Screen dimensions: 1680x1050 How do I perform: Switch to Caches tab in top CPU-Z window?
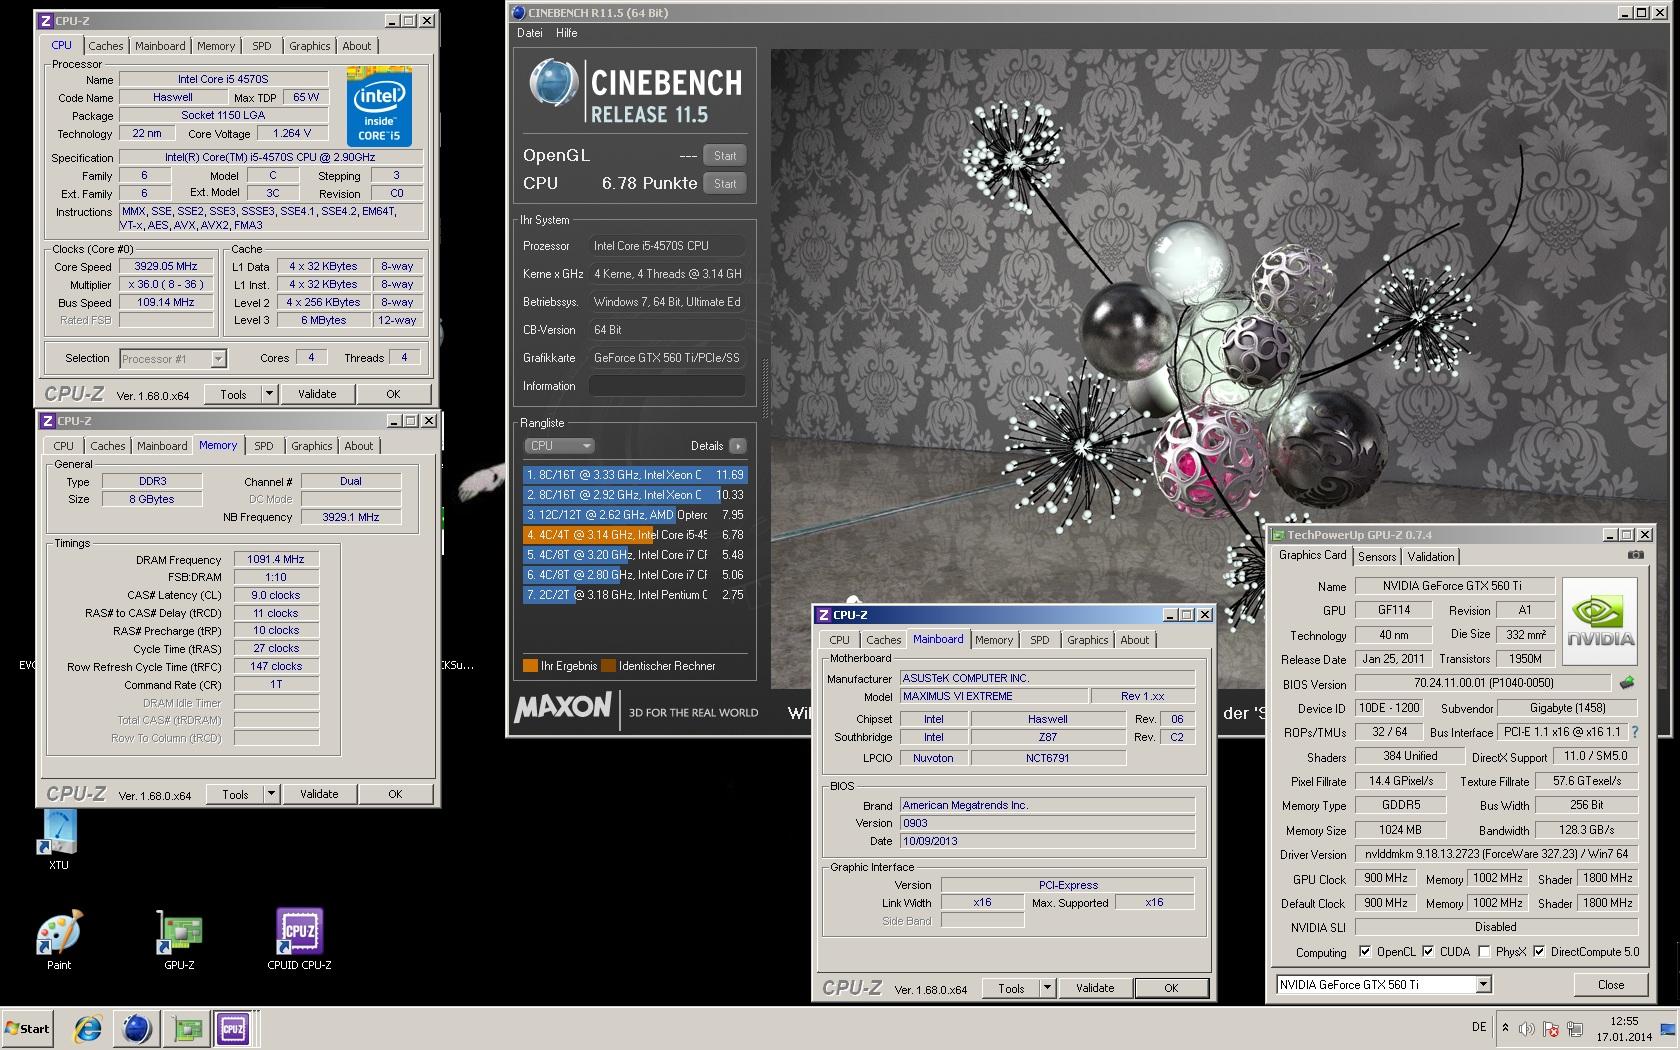point(105,46)
